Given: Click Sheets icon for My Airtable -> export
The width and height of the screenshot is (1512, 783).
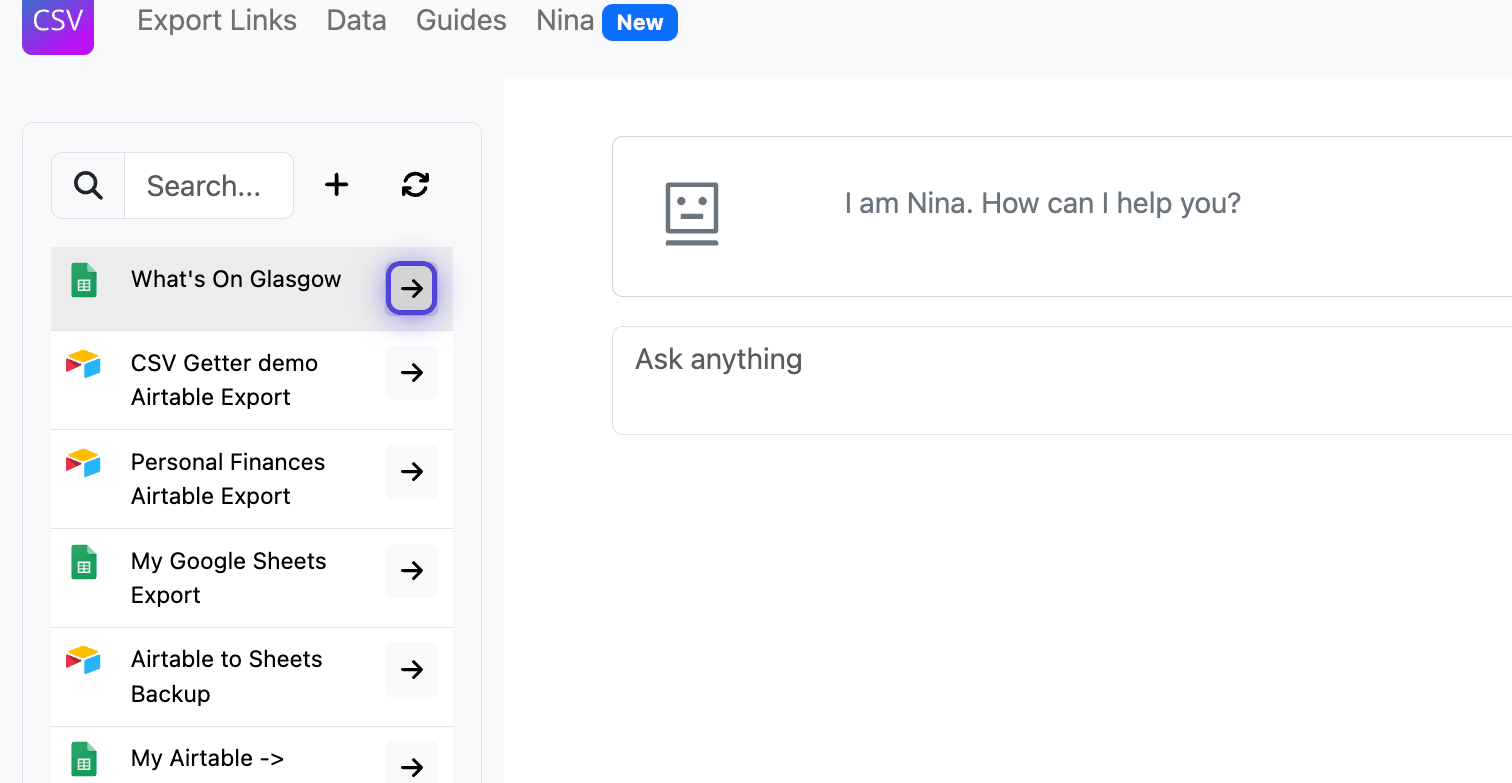Looking at the screenshot, I should tap(84, 760).
